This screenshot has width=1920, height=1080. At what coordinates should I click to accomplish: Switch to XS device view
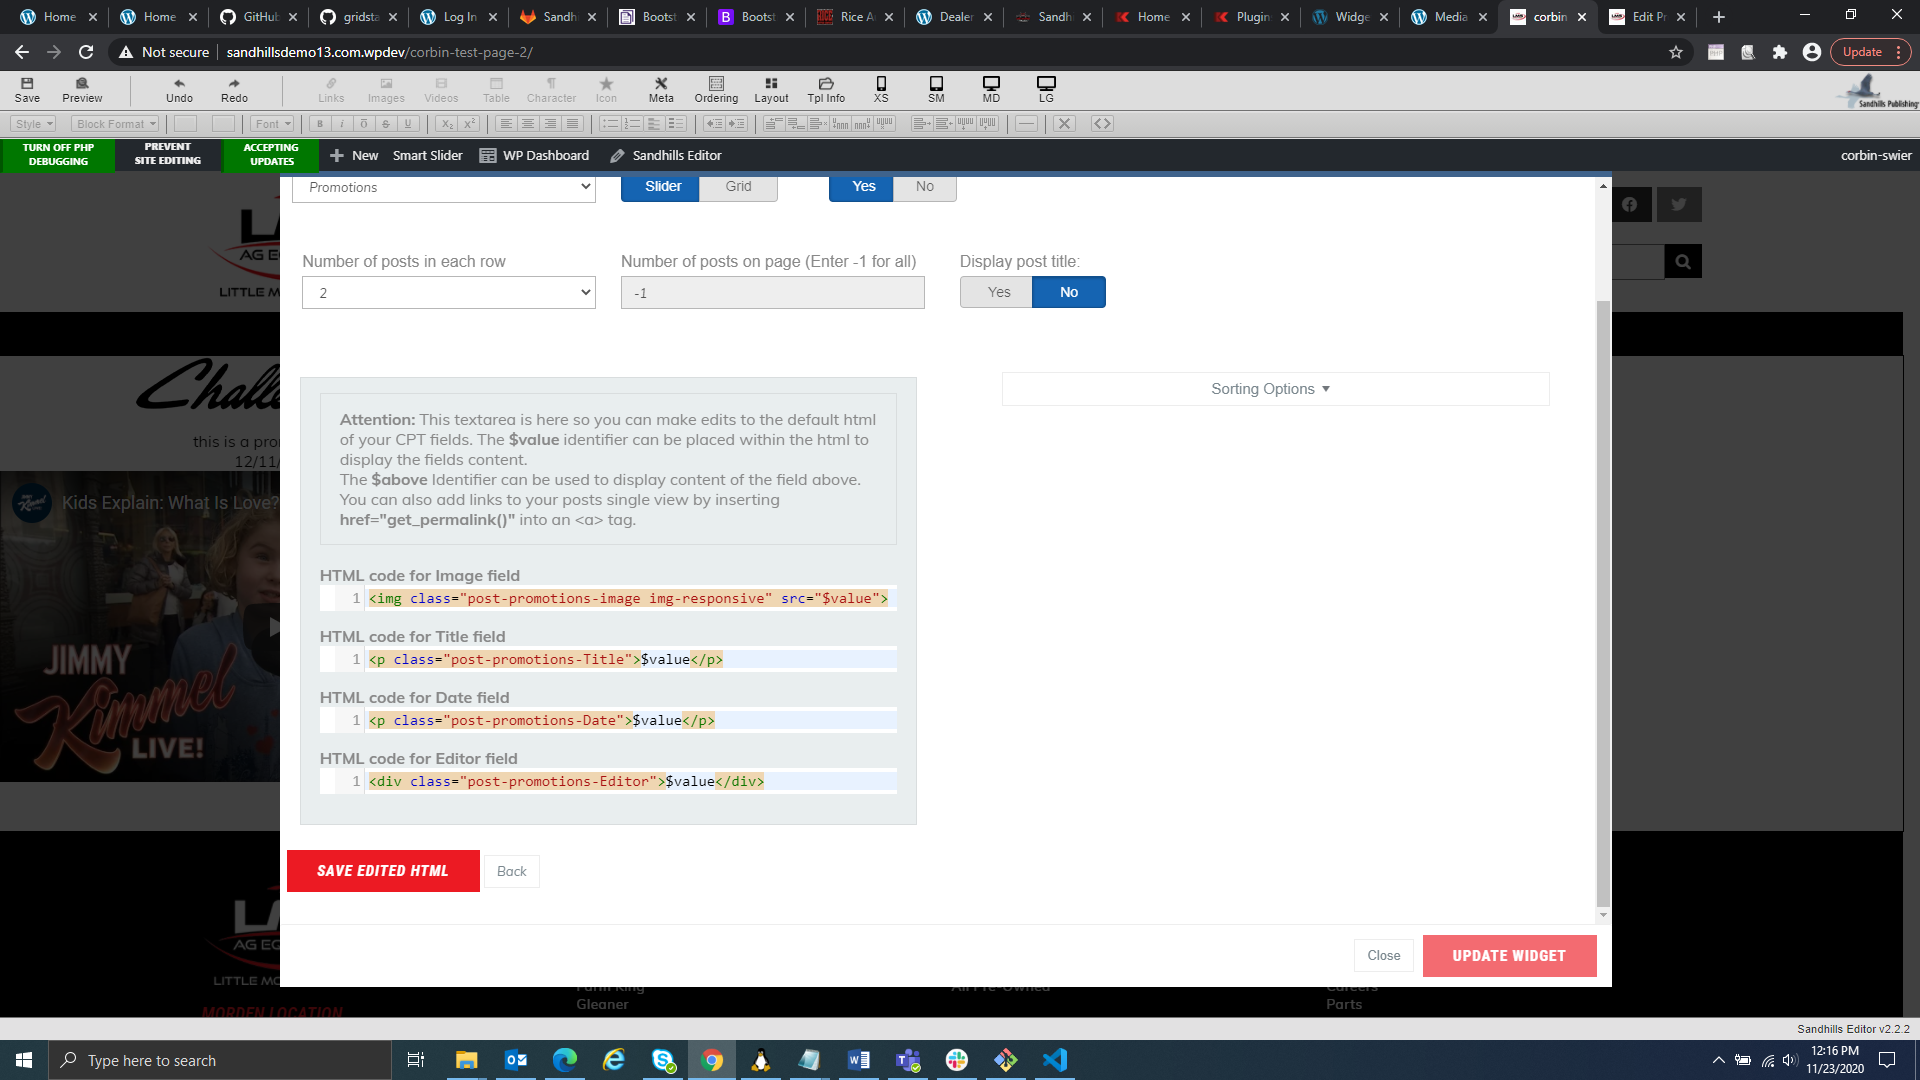(881, 89)
